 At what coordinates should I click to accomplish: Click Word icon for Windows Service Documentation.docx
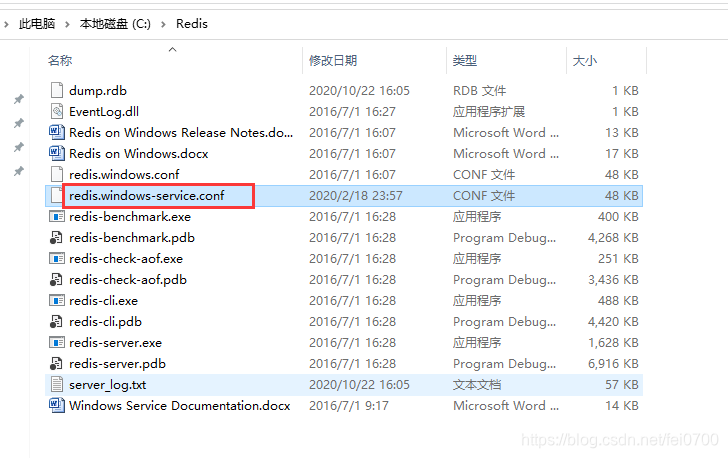click(57, 406)
